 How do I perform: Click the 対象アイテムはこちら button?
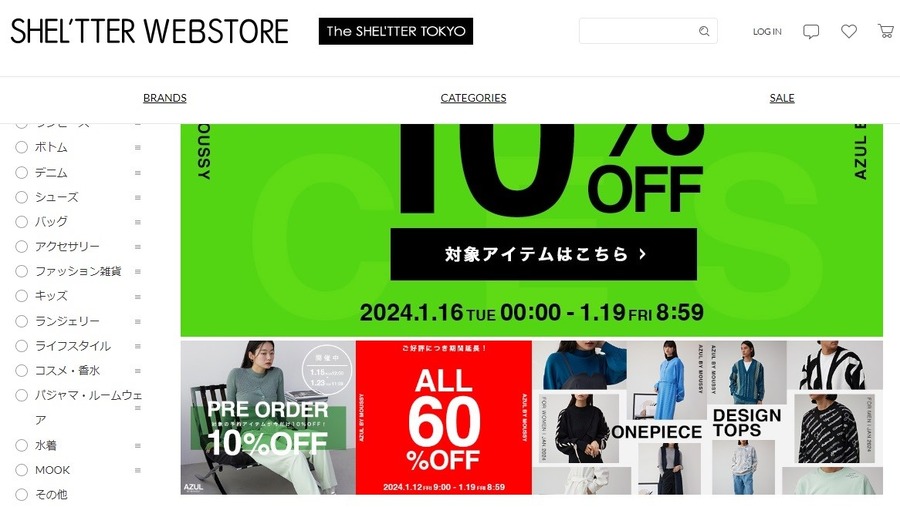tap(544, 254)
